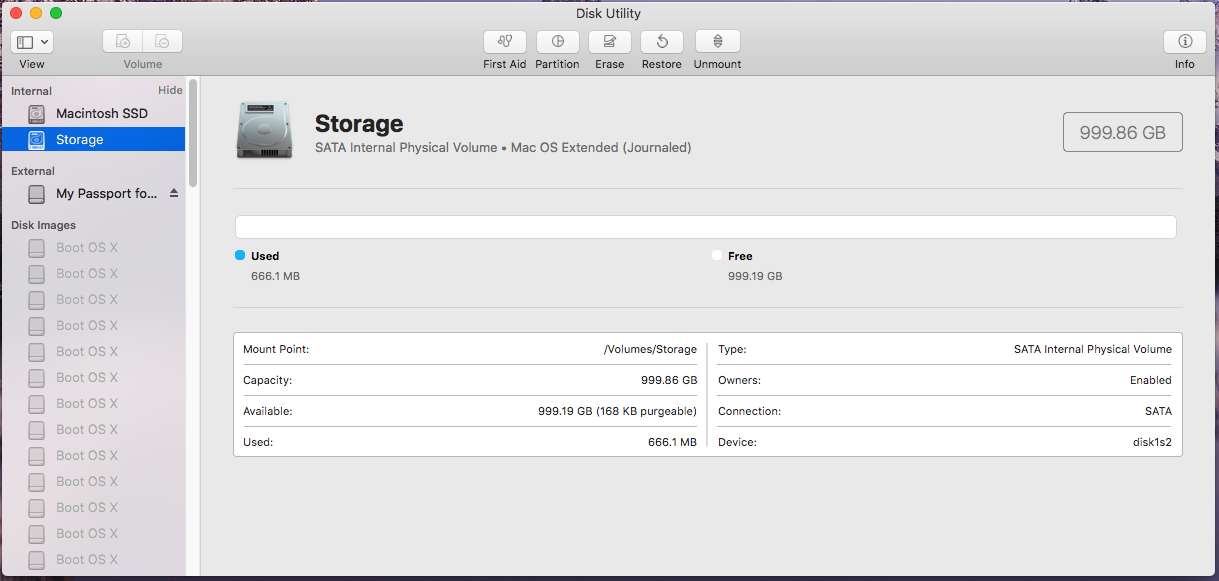Image resolution: width=1219 pixels, height=581 pixels.
Task: Open the View sidebar options dropdown
Action: tap(32, 42)
